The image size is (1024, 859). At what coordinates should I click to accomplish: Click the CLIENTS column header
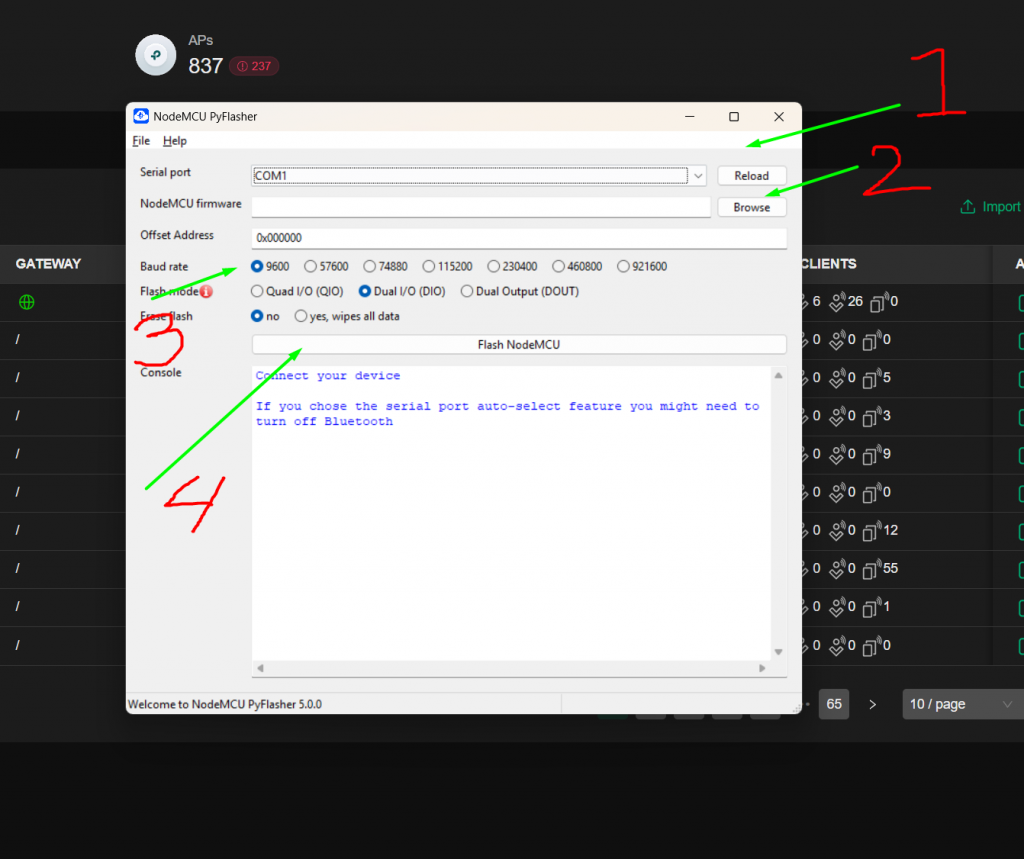click(x=828, y=264)
